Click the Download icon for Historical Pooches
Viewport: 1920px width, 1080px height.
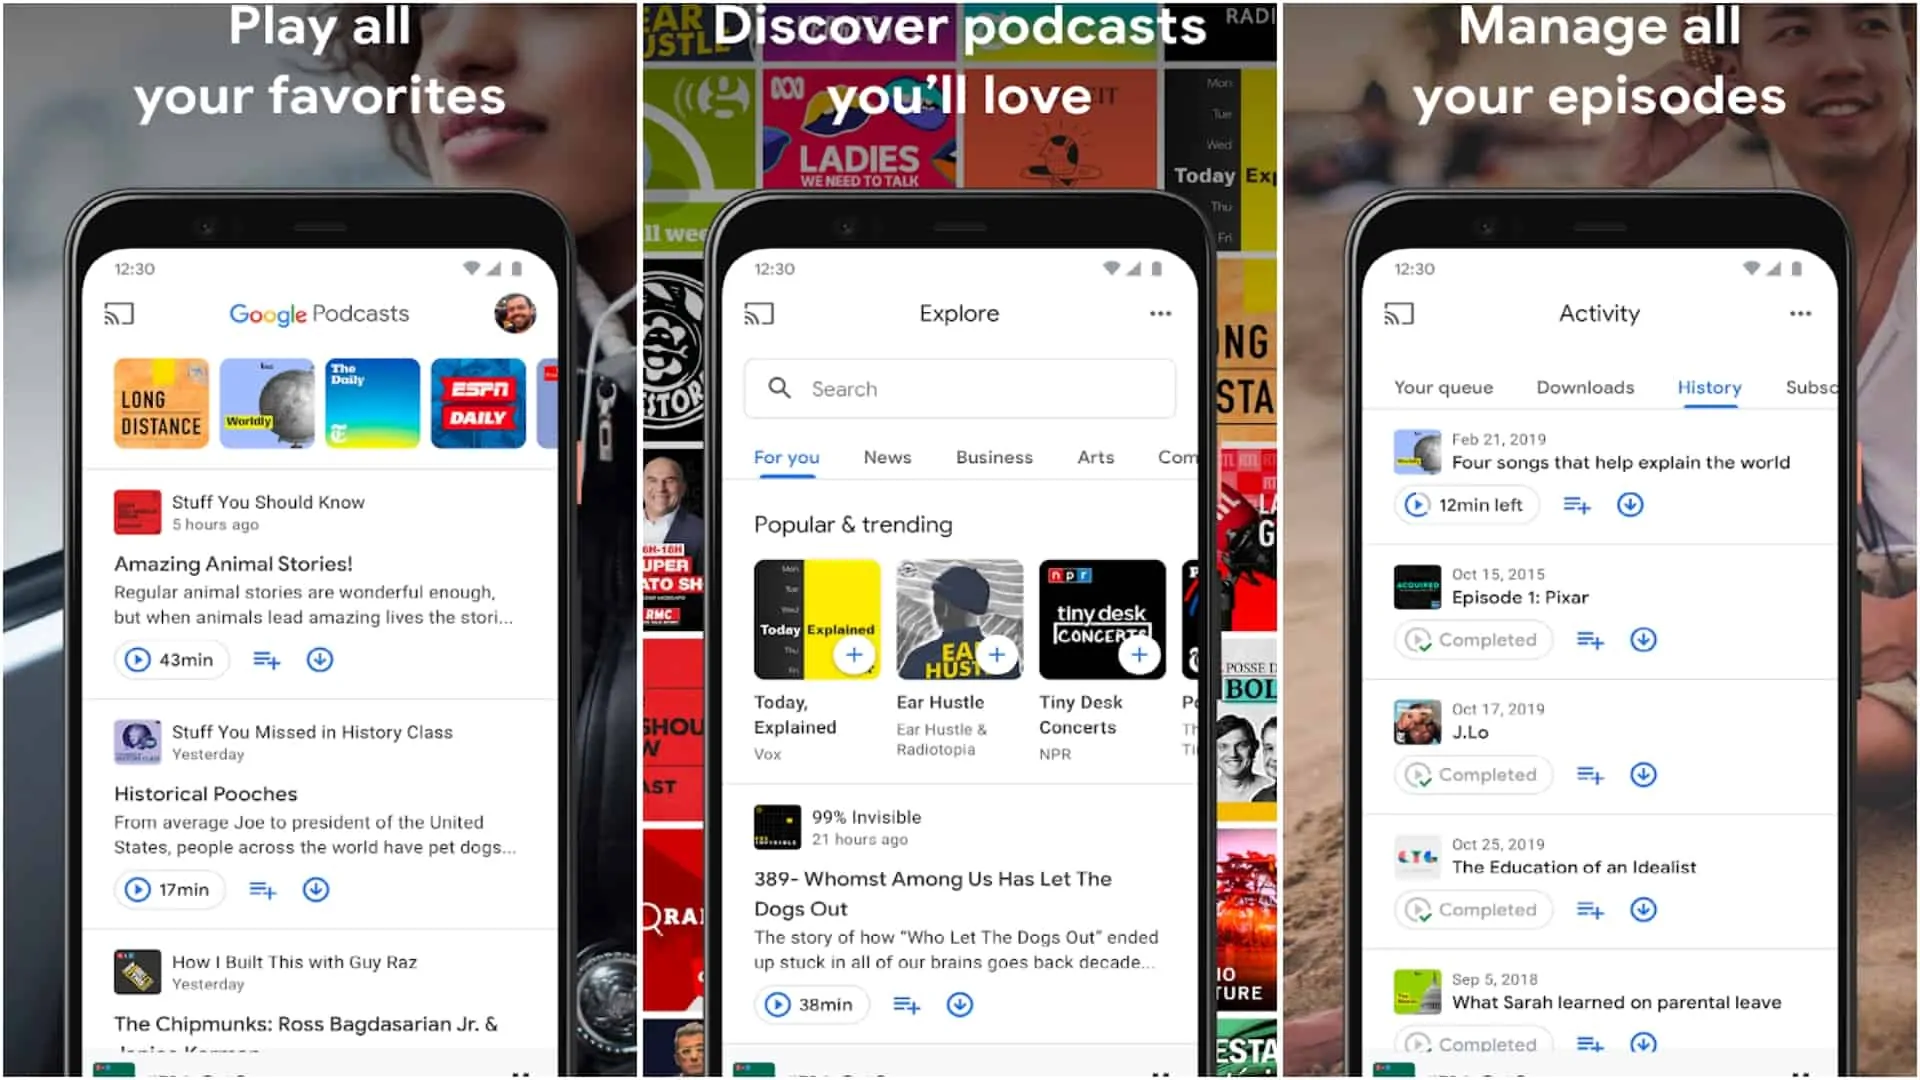pyautogui.click(x=316, y=890)
